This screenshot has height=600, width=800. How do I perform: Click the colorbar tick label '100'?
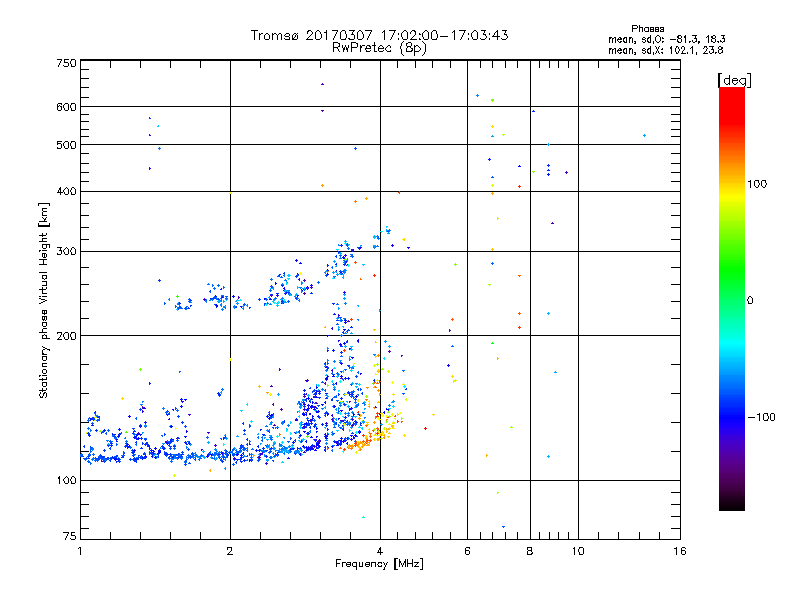pyautogui.click(x=757, y=184)
